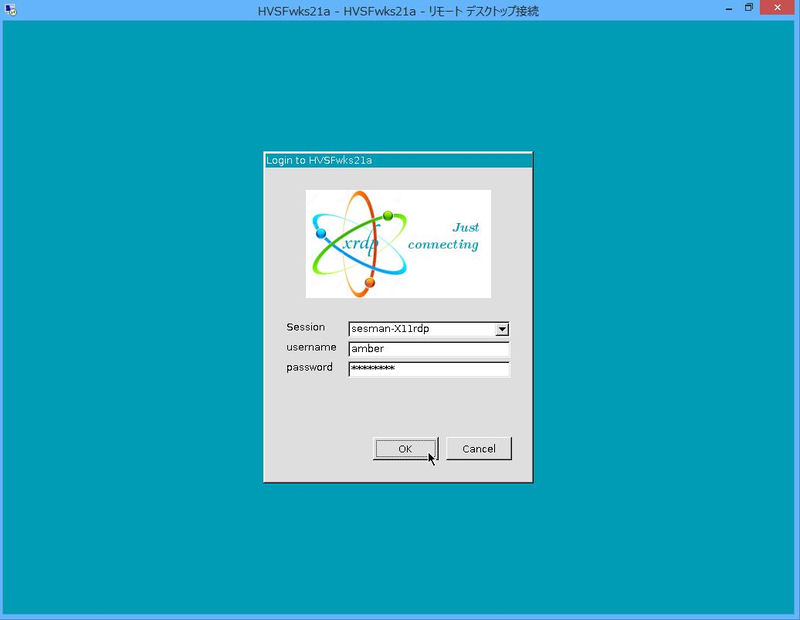This screenshot has width=800, height=620.
Task: Restore down the Remote Desktop window
Action: click(x=749, y=8)
